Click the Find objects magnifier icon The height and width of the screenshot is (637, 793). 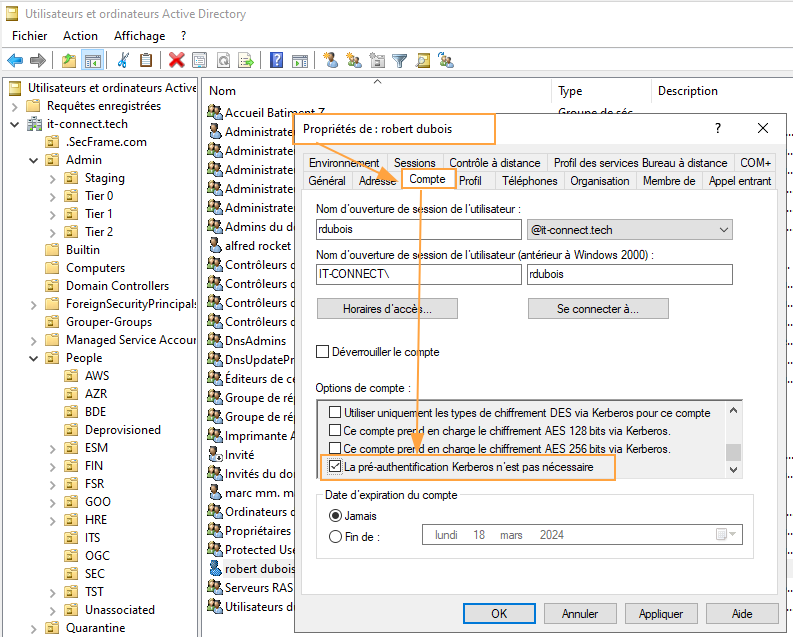point(423,61)
